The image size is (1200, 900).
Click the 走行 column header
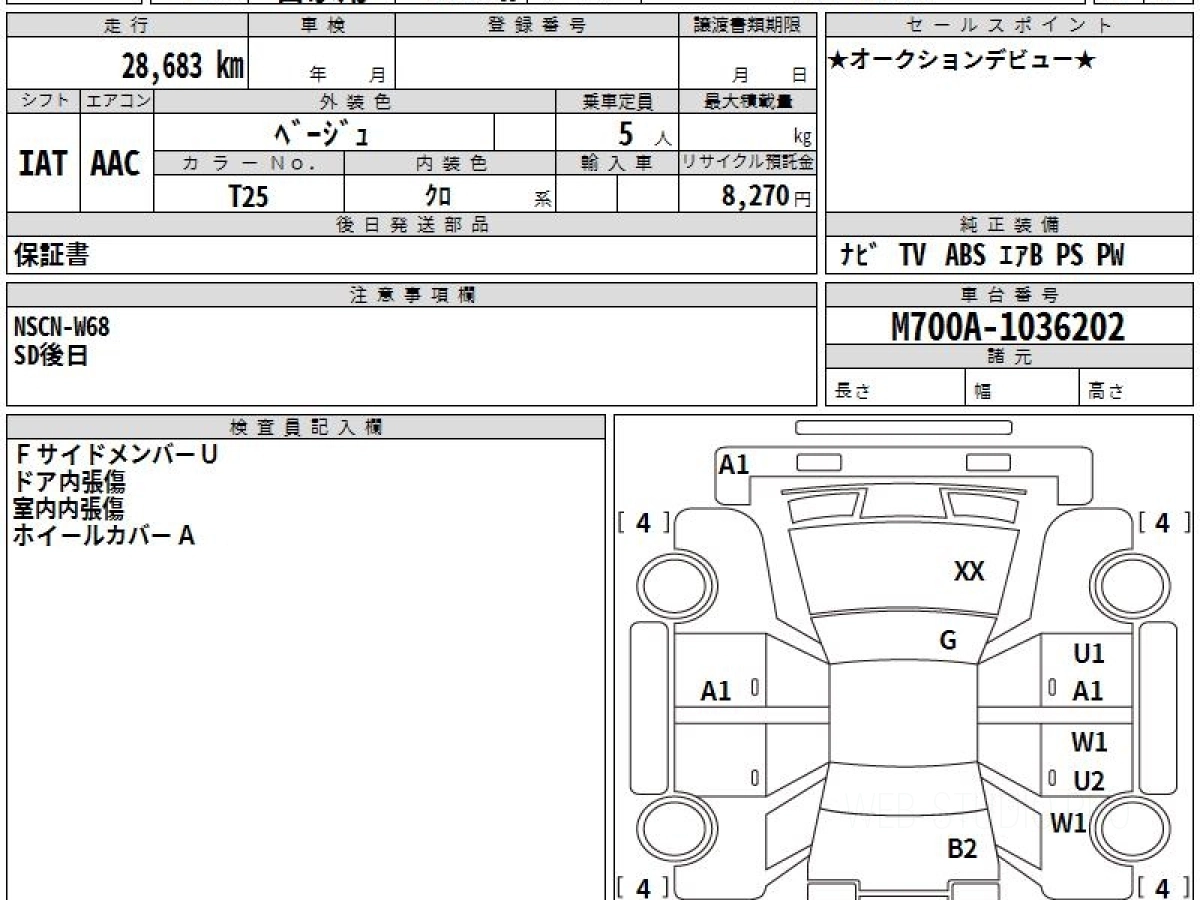[127, 26]
